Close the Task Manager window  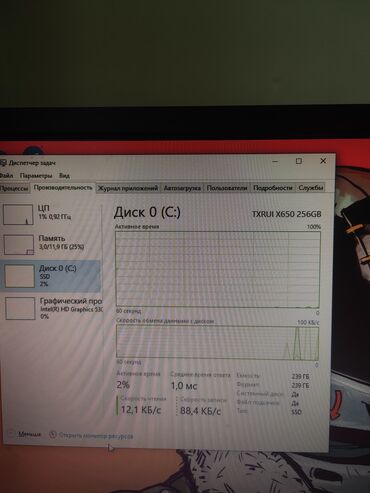point(323,161)
